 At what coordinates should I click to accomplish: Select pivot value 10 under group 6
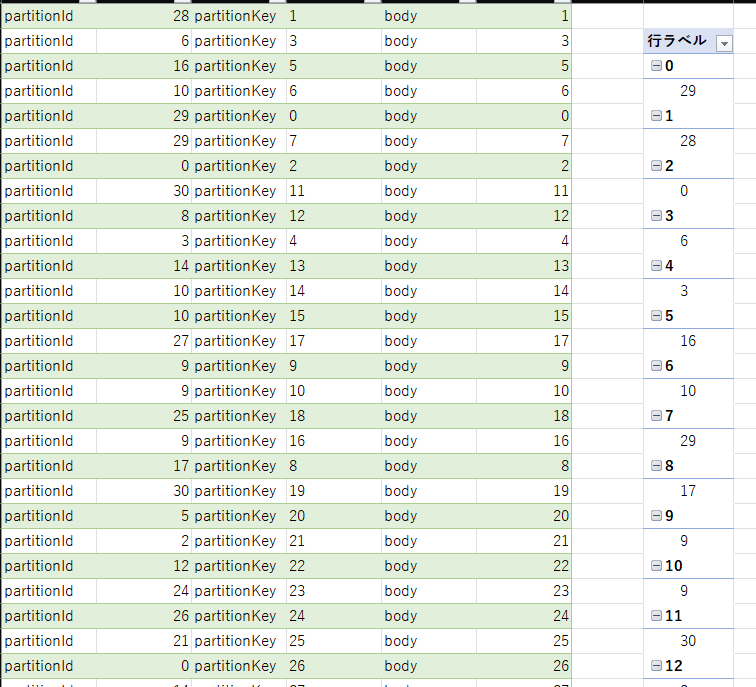pos(688,391)
